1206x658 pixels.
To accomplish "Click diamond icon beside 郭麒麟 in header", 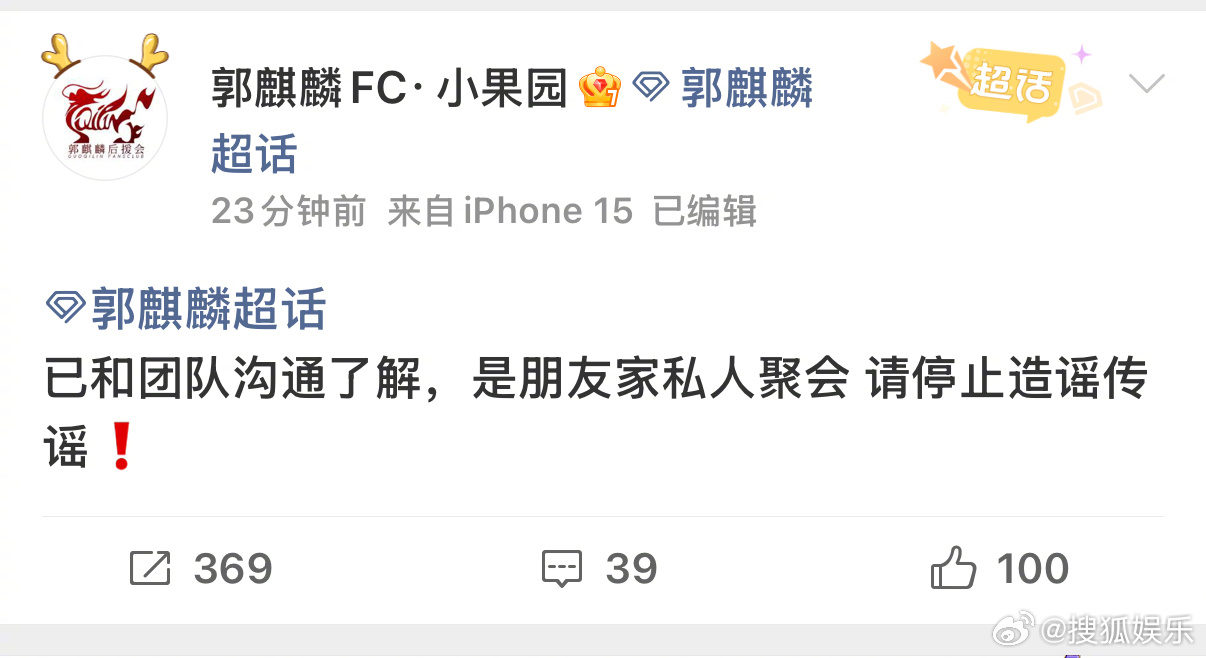I will [651, 89].
